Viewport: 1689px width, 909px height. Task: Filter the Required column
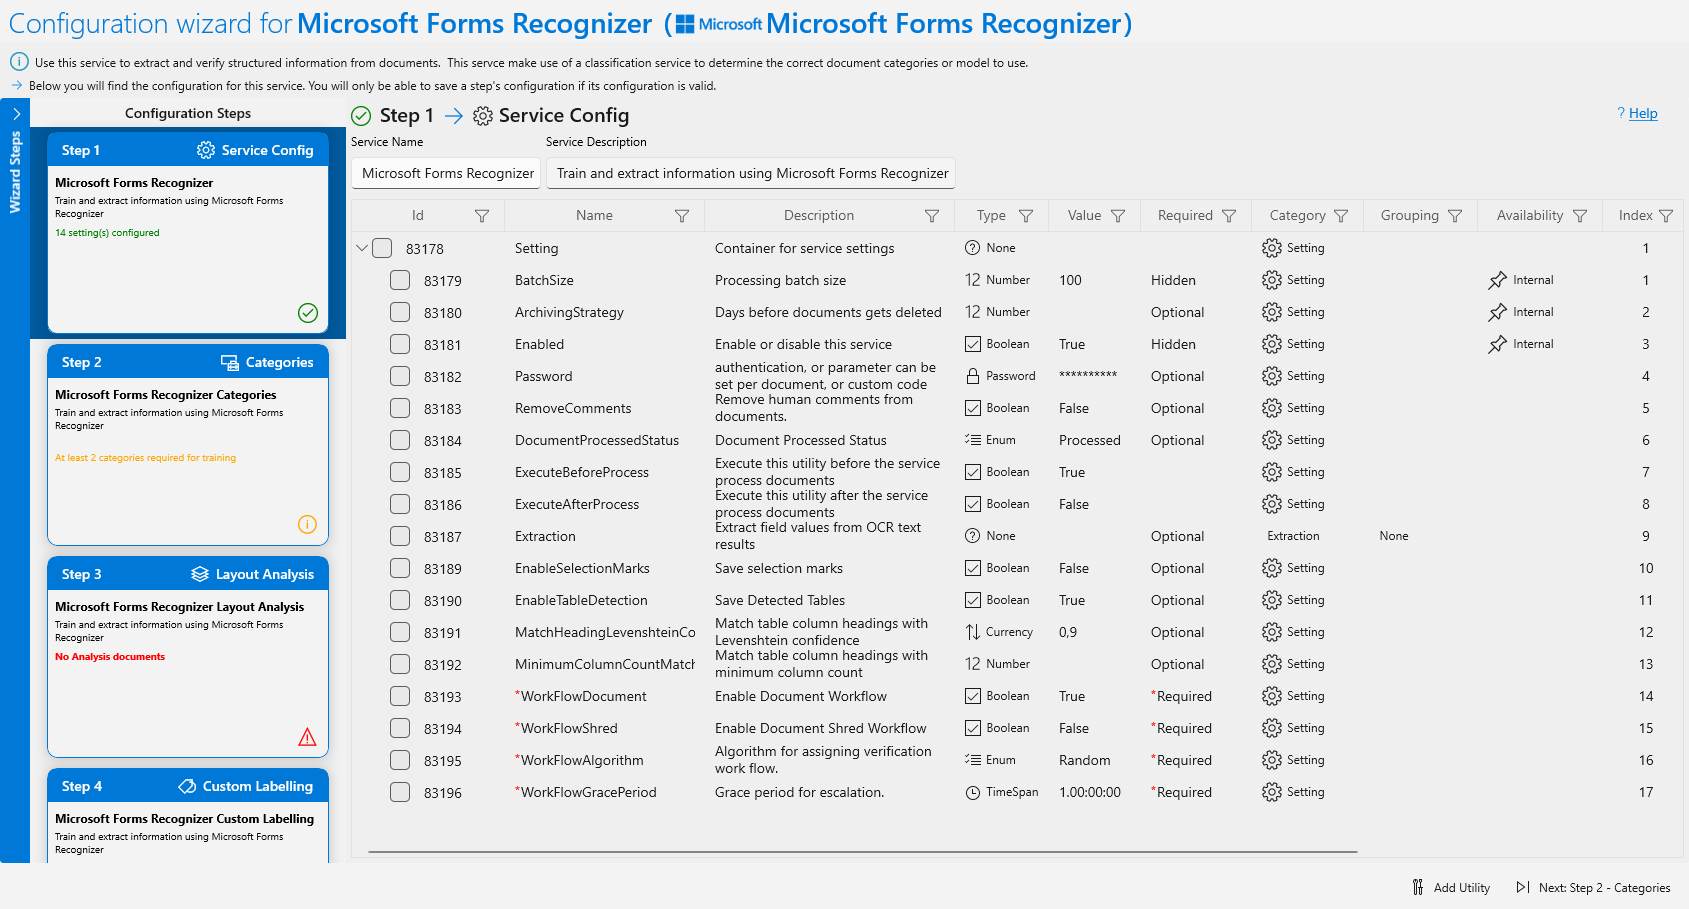coord(1229,216)
